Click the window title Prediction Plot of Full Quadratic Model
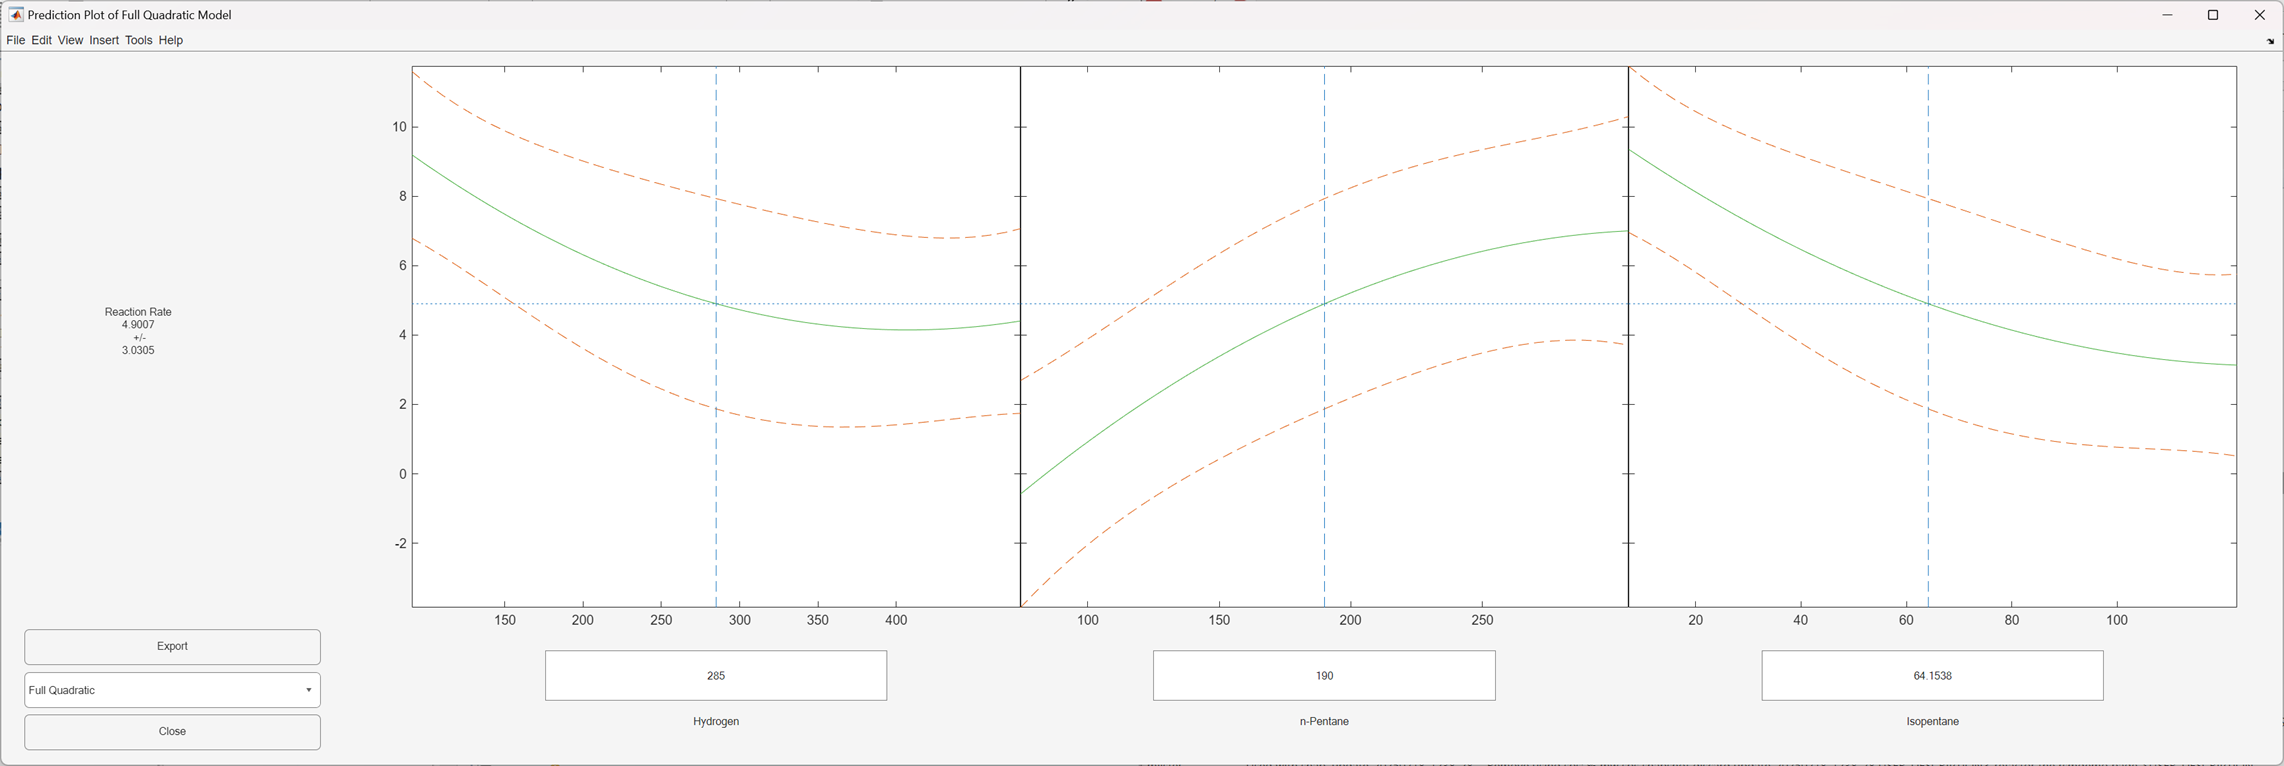Viewport: 2284px width, 766px height. click(130, 15)
